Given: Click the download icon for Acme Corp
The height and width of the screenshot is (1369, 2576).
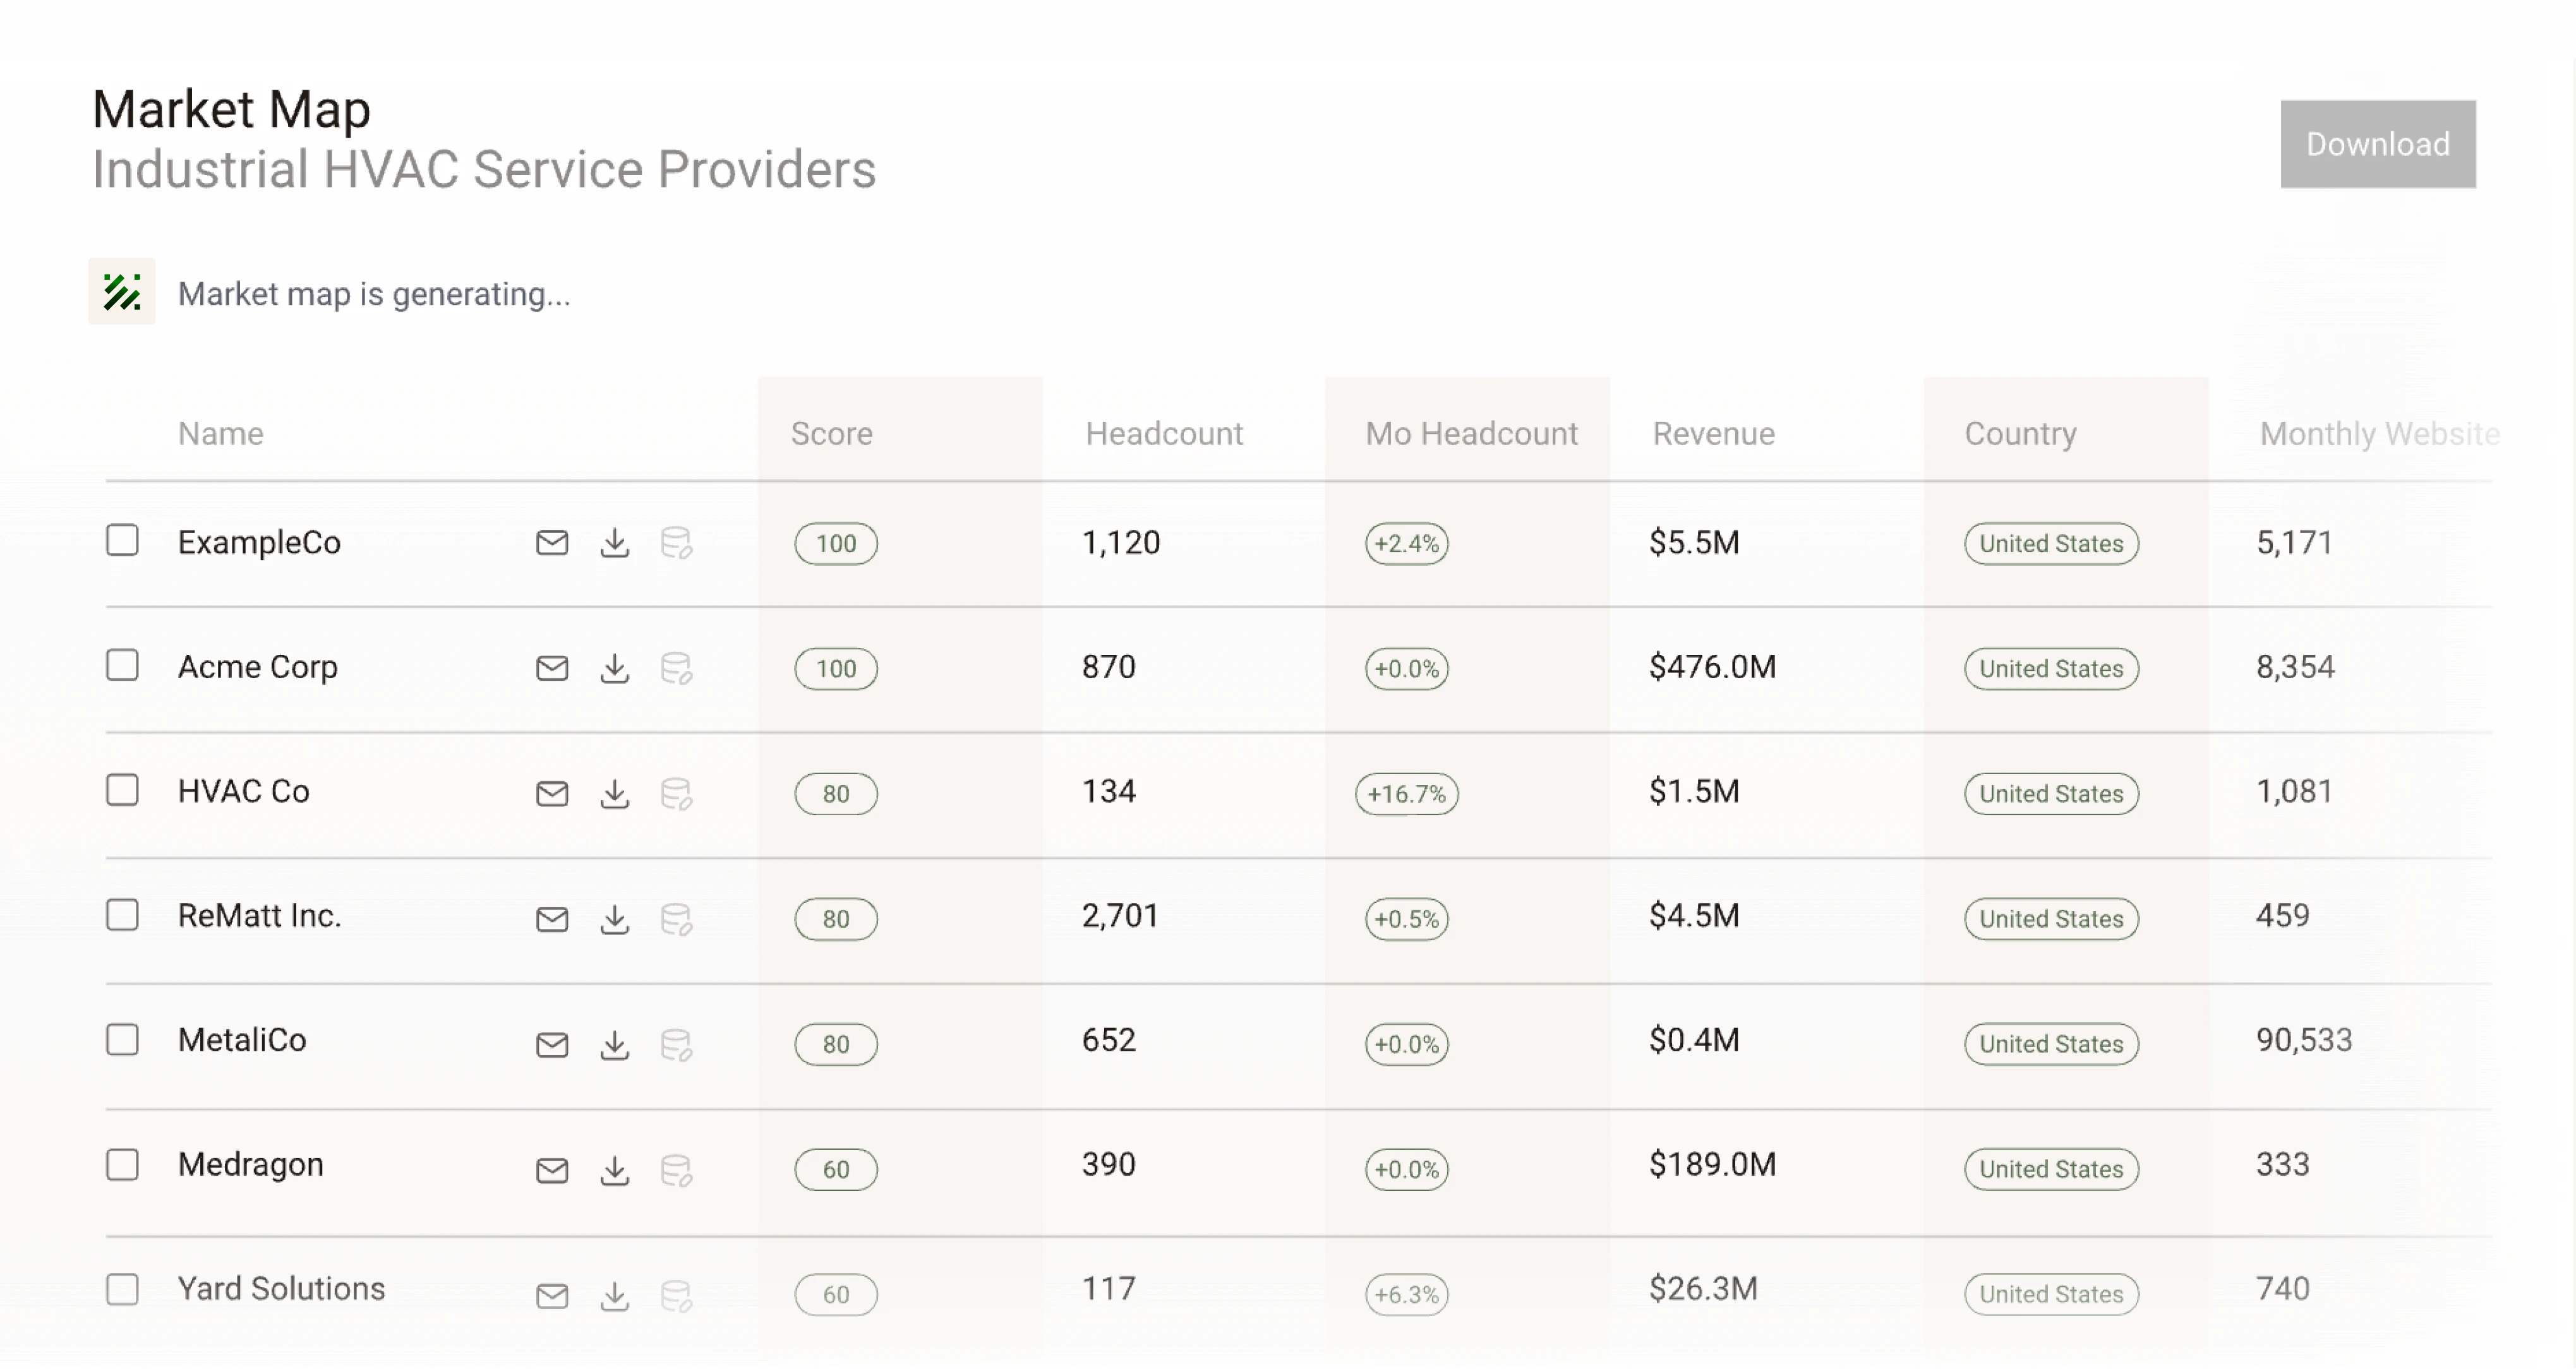Looking at the screenshot, I should click(615, 668).
